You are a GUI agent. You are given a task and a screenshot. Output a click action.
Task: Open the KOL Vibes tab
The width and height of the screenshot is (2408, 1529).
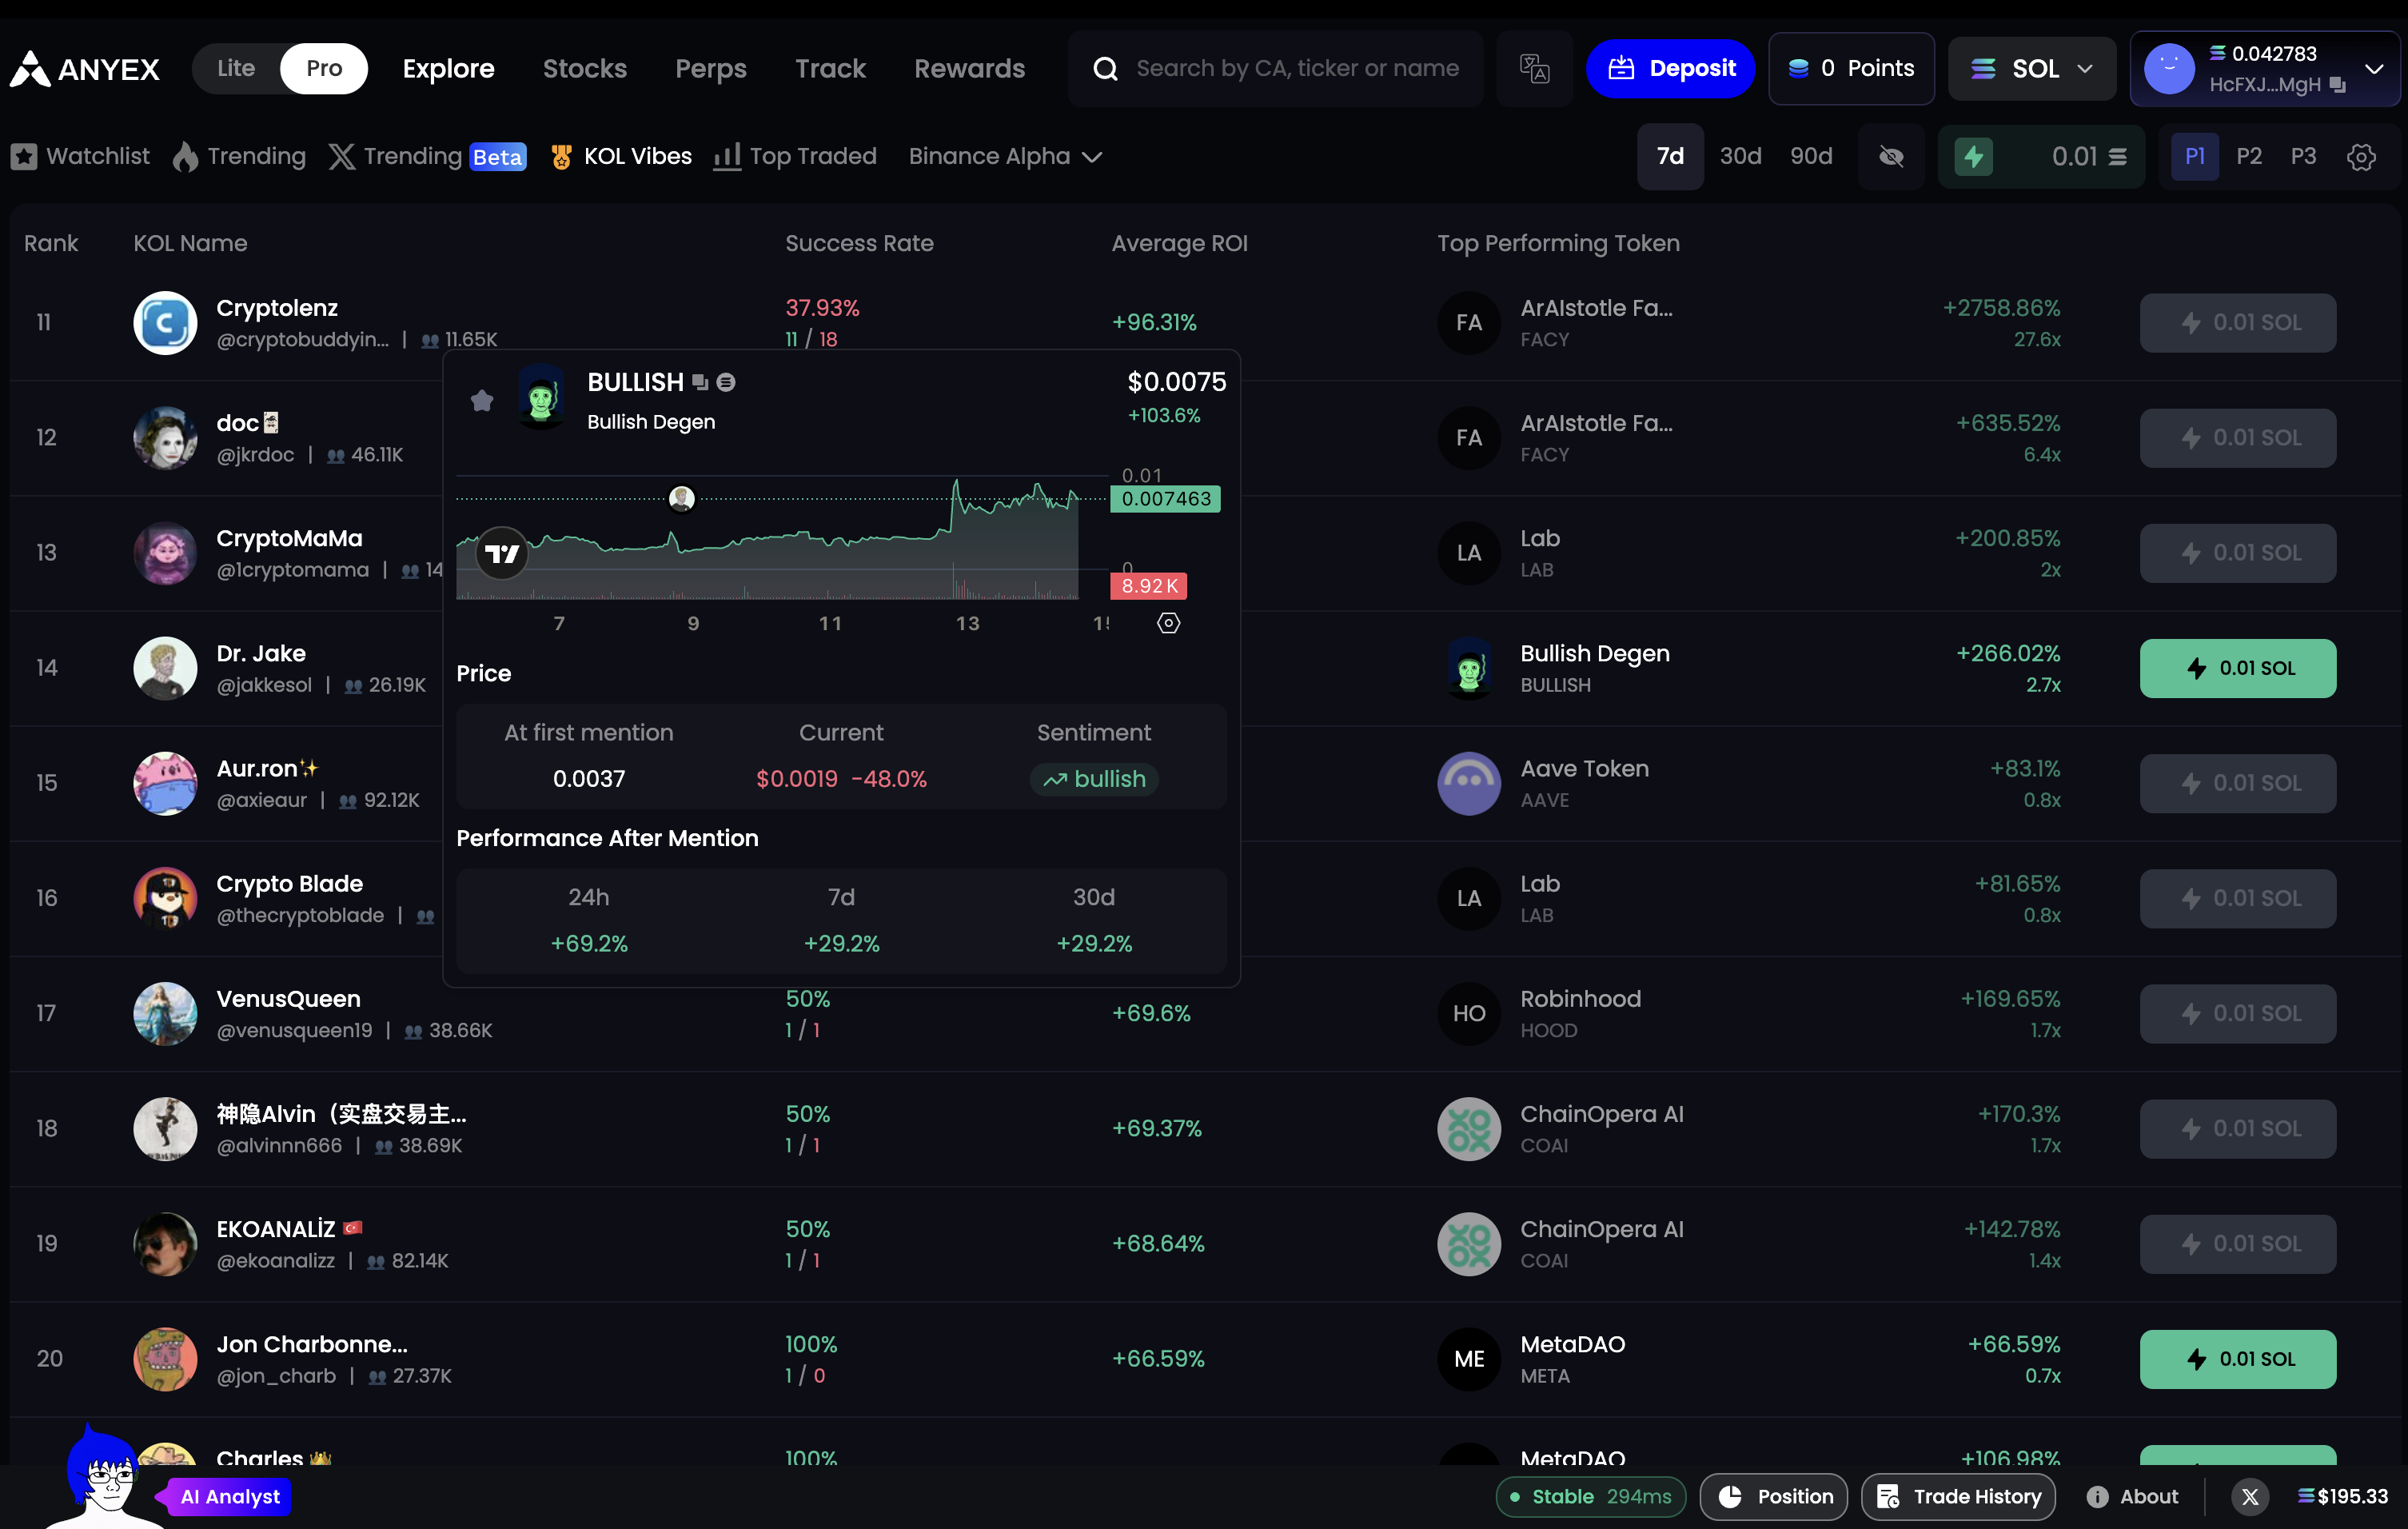[622, 157]
